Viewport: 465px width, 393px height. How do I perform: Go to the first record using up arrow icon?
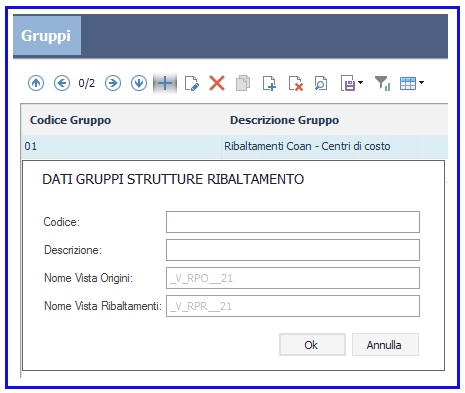coord(36,83)
